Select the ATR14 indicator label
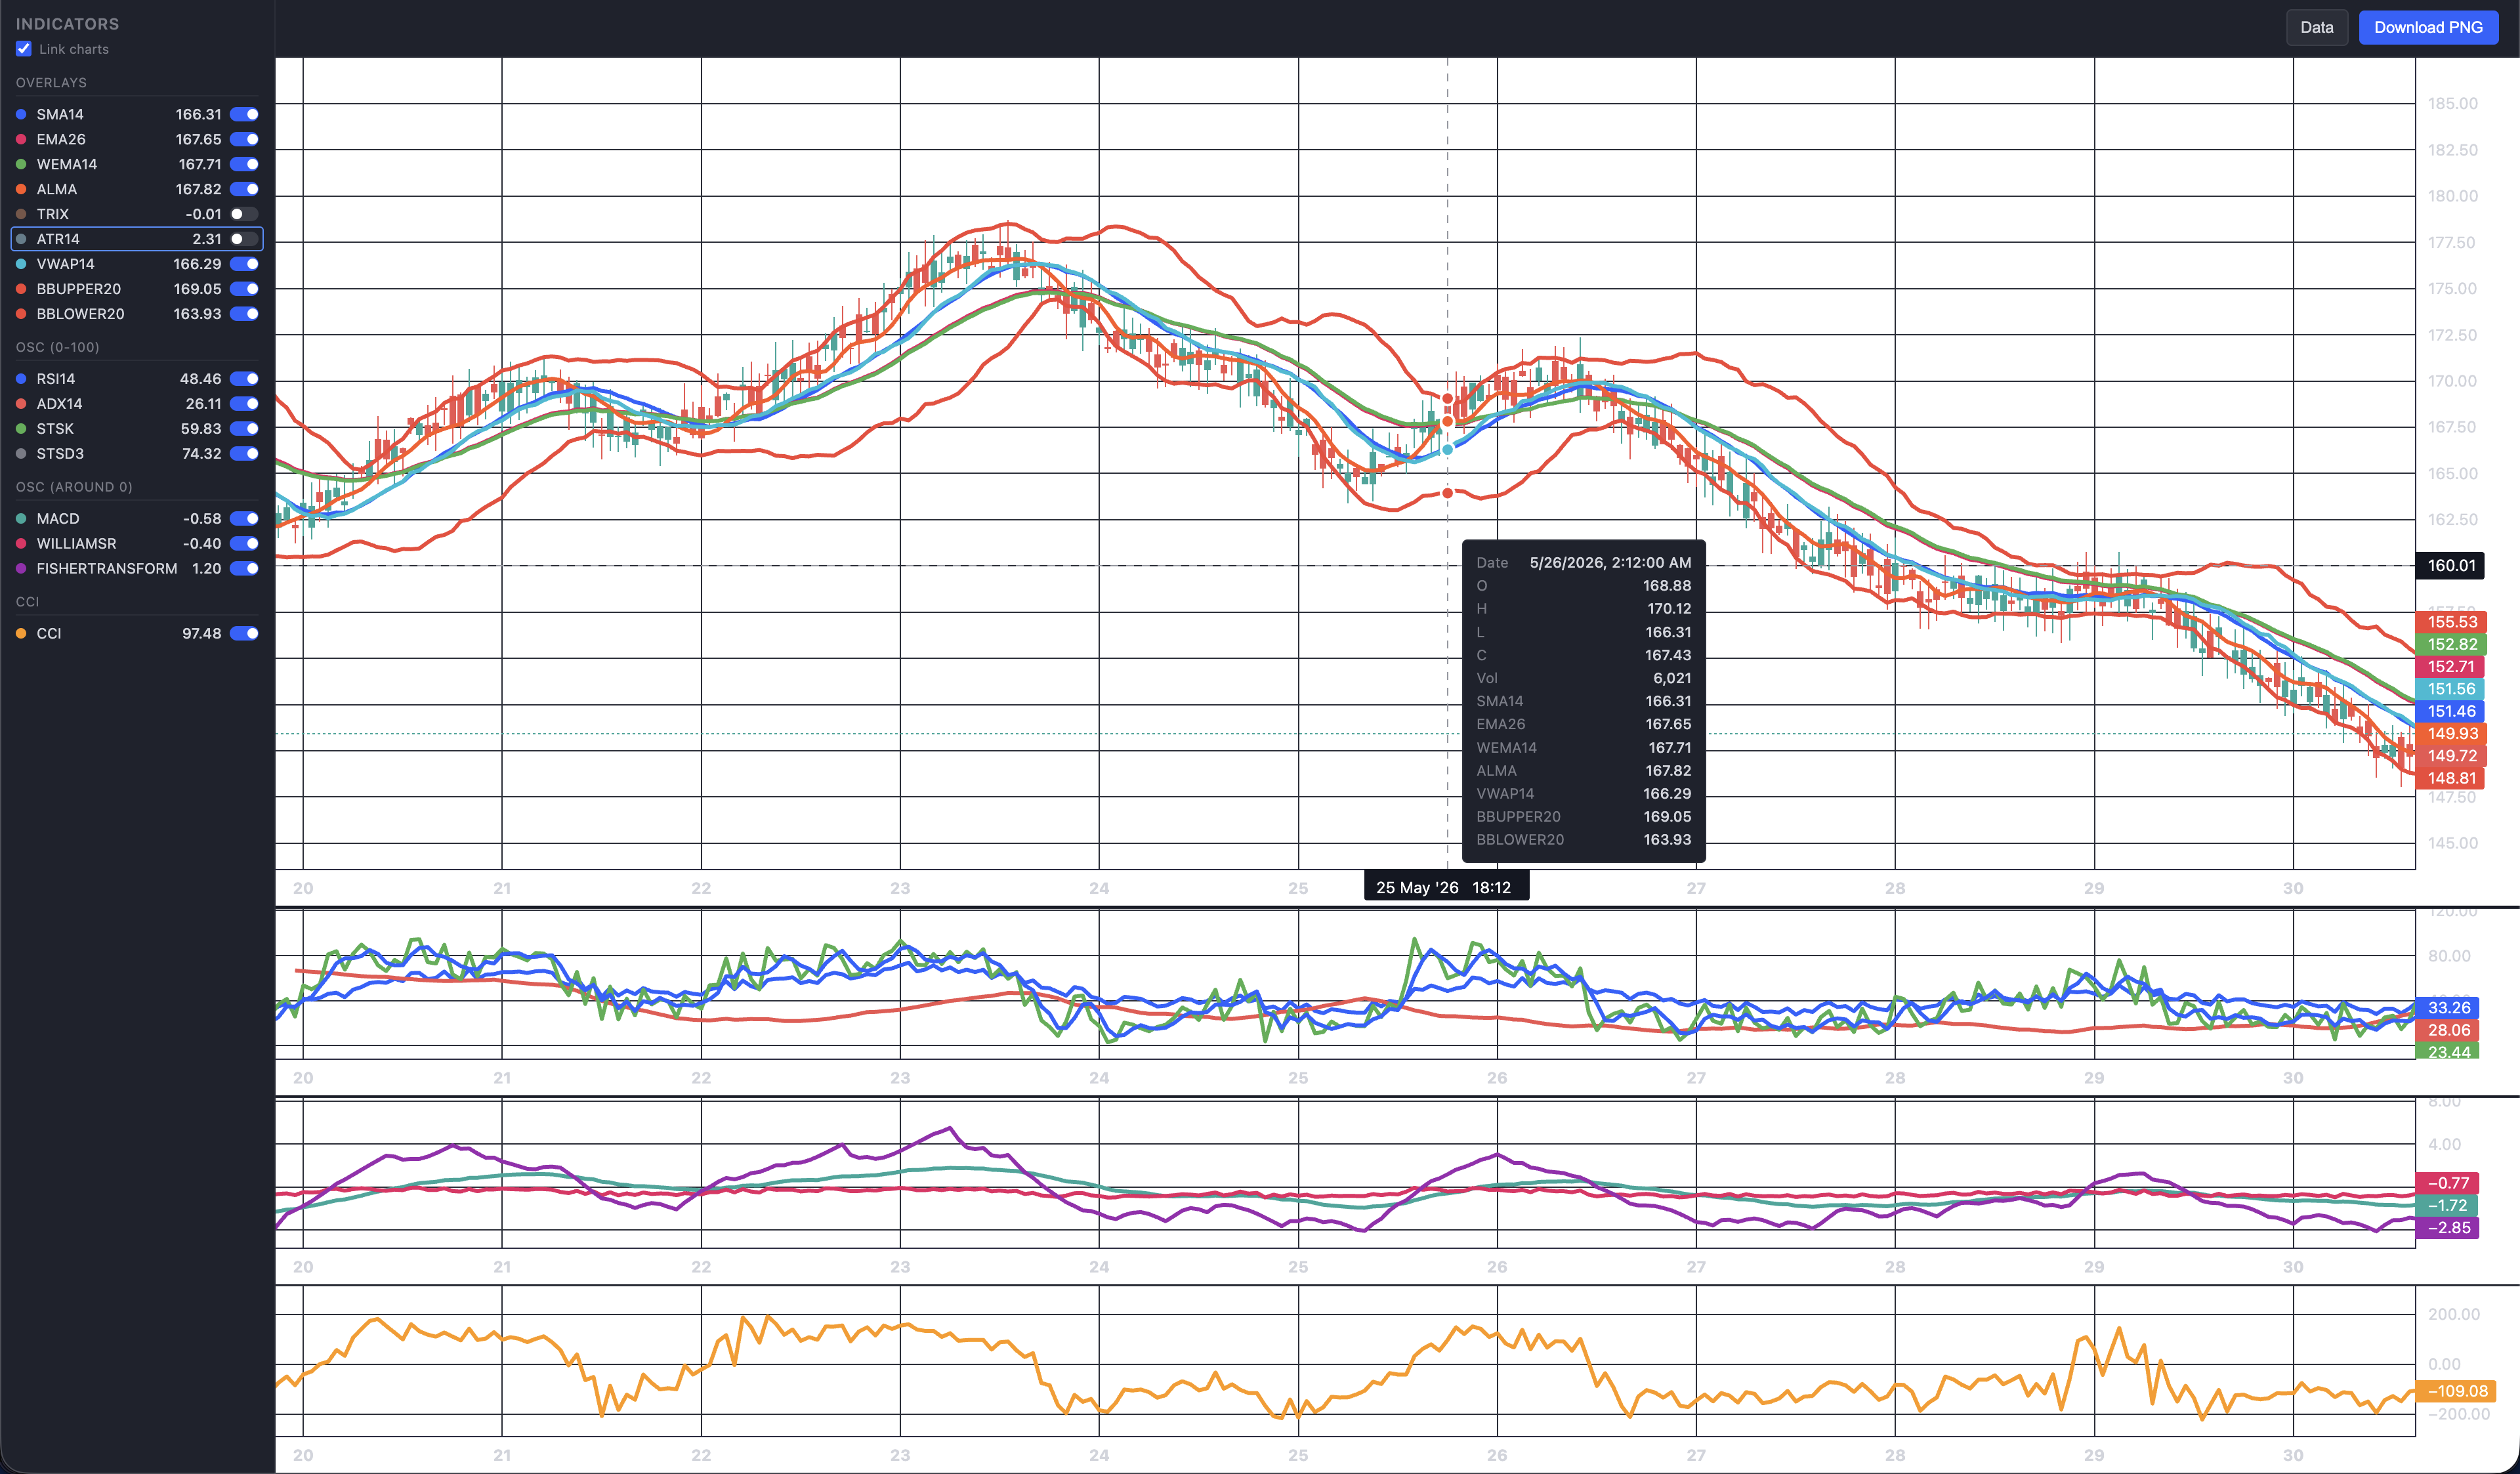 click(x=58, y=239)
